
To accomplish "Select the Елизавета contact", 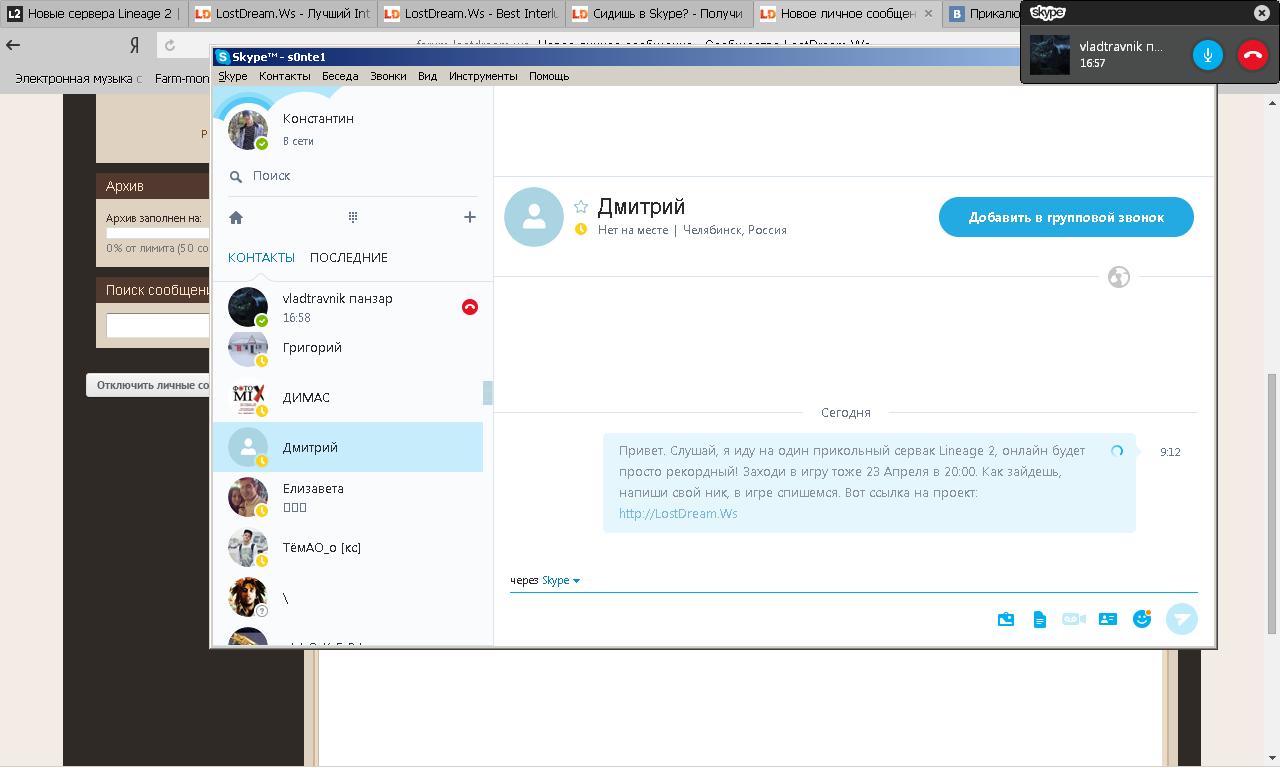I will click(348, 497).
